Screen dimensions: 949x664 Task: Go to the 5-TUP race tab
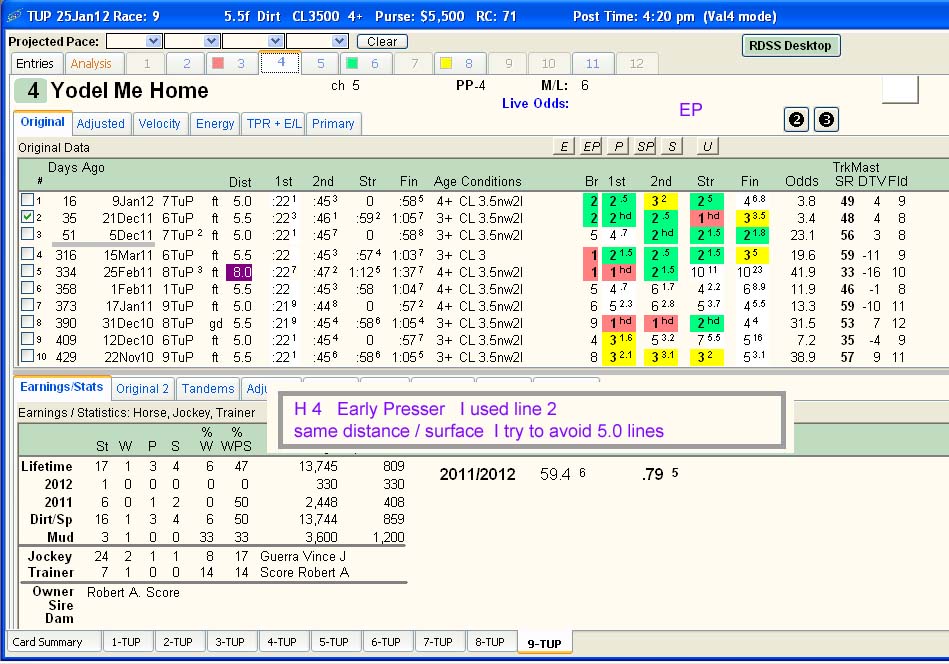click(334, 642)
